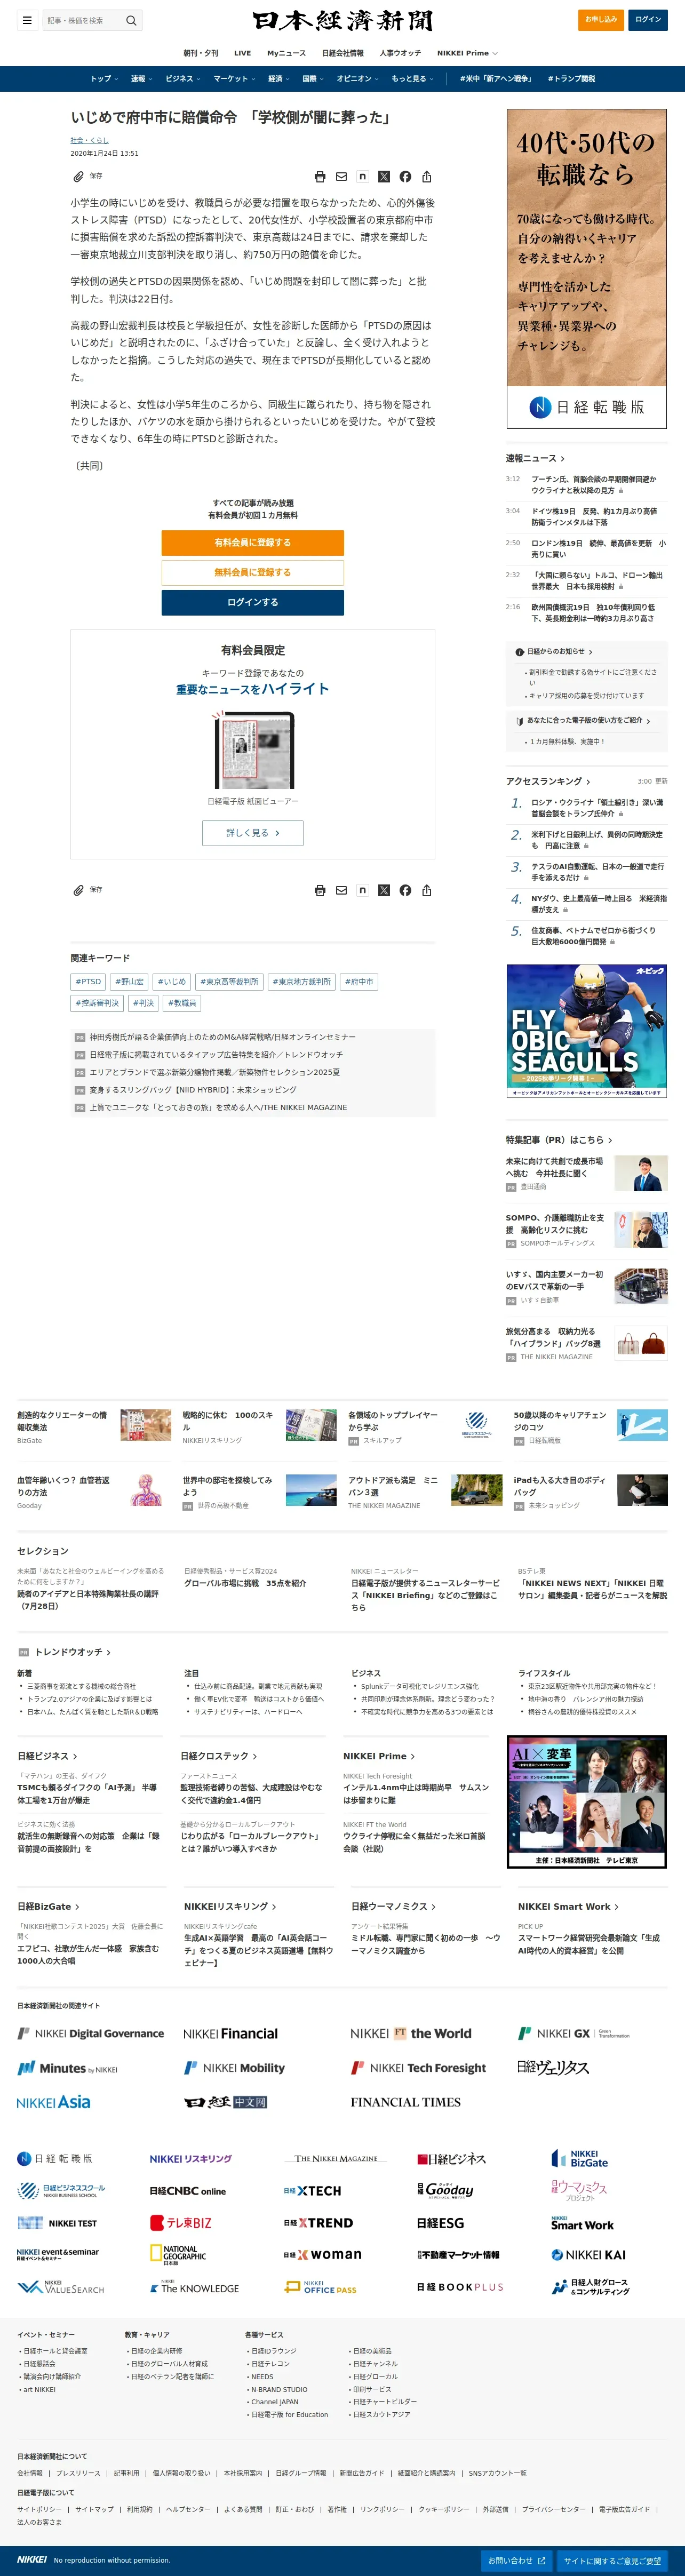
Task: Expand the NIKKEI Prime dropdown
Action: [x=467, y=53]
